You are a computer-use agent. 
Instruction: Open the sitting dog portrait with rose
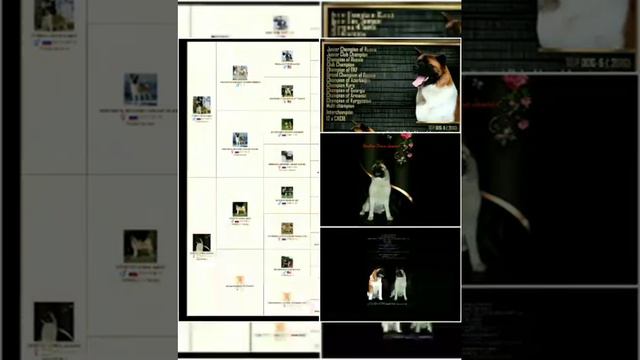click(391, 179)
